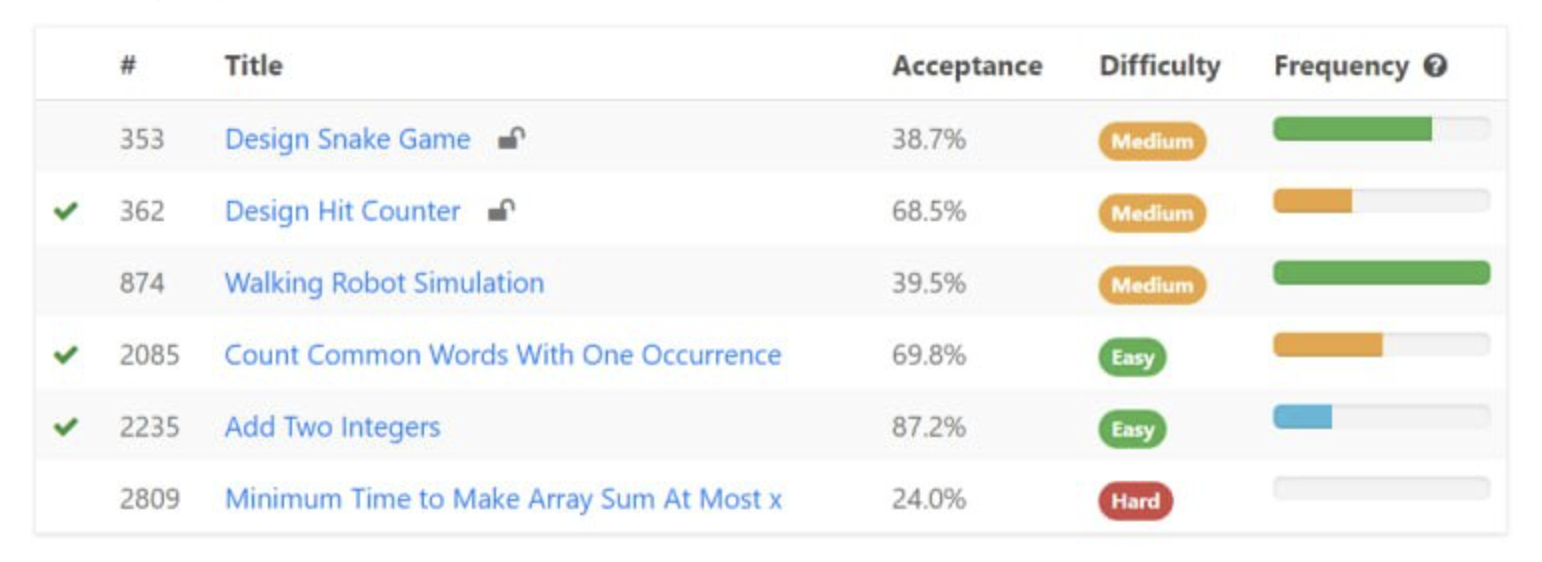Image resolution: width=1542 pixels, height=562 pixels.
Task: Click the green checkmark for problem 2235
Action: pos(66,427)
